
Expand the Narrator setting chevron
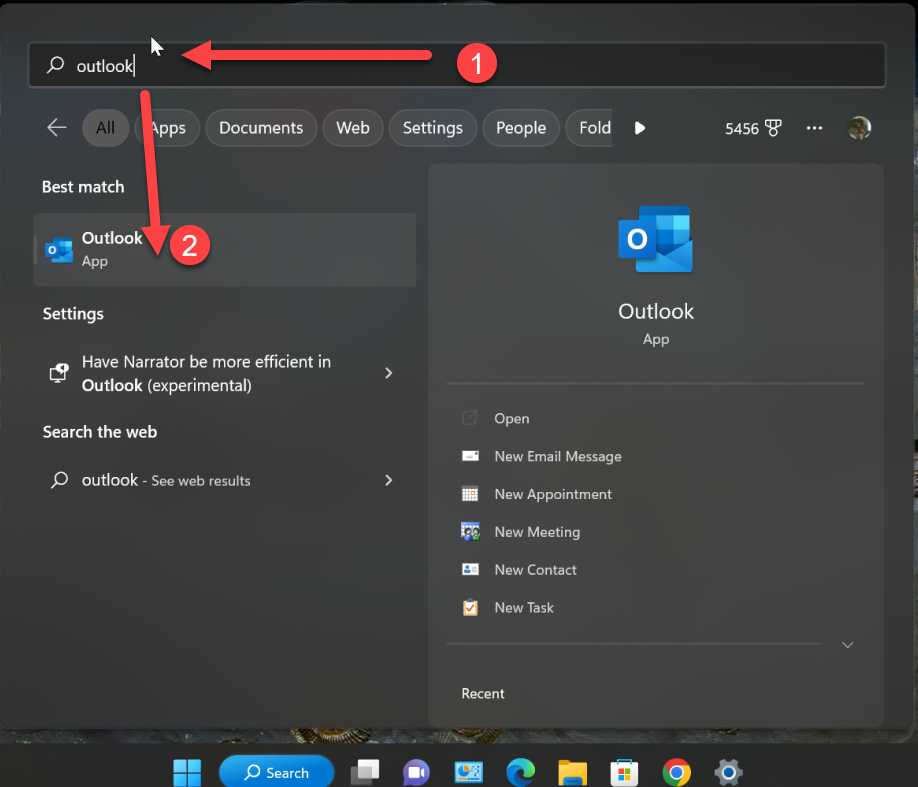389,373
